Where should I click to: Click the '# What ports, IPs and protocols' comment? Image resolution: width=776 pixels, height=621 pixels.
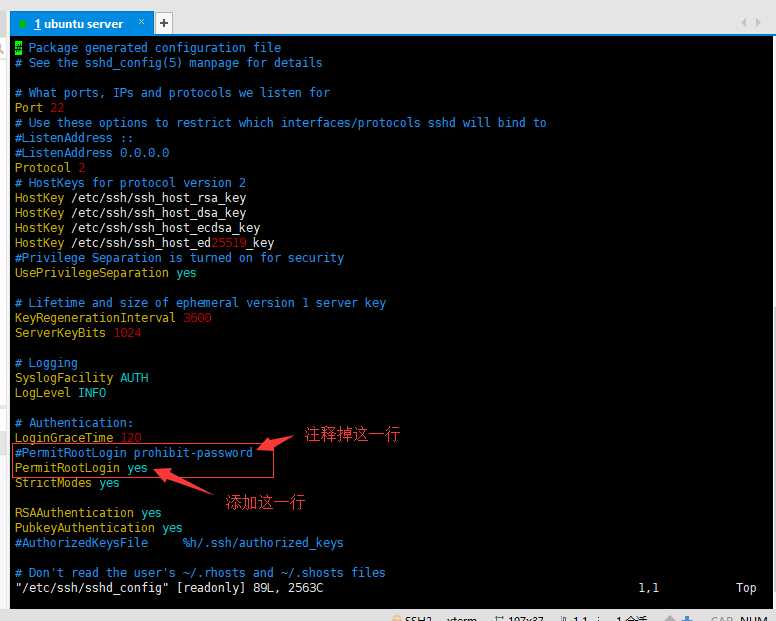point(172,93)
